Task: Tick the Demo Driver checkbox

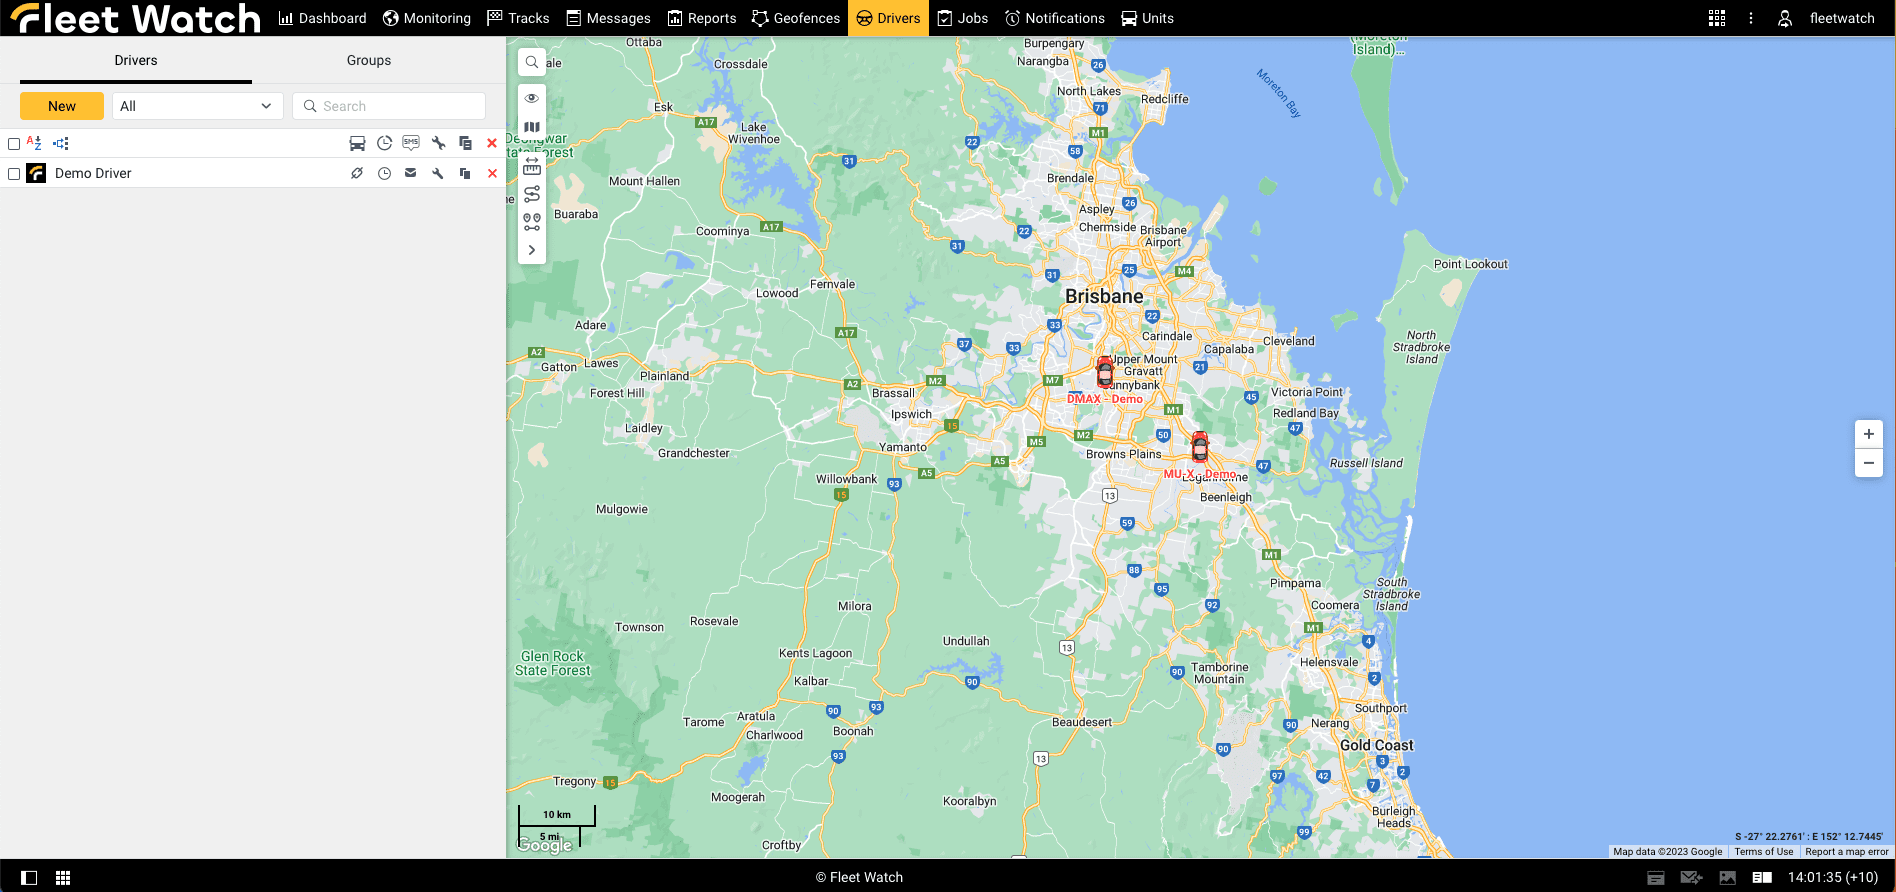Action: (x=14, y=174)
